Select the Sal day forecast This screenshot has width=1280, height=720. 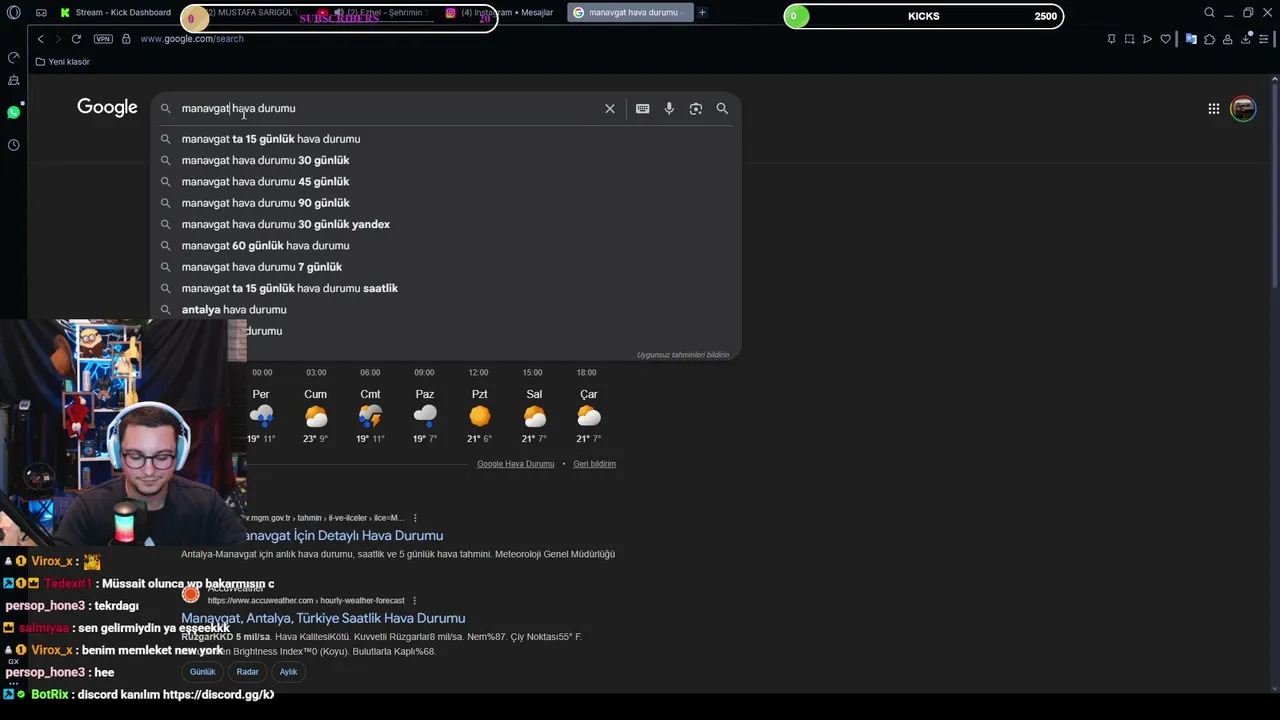coord(534,416)
